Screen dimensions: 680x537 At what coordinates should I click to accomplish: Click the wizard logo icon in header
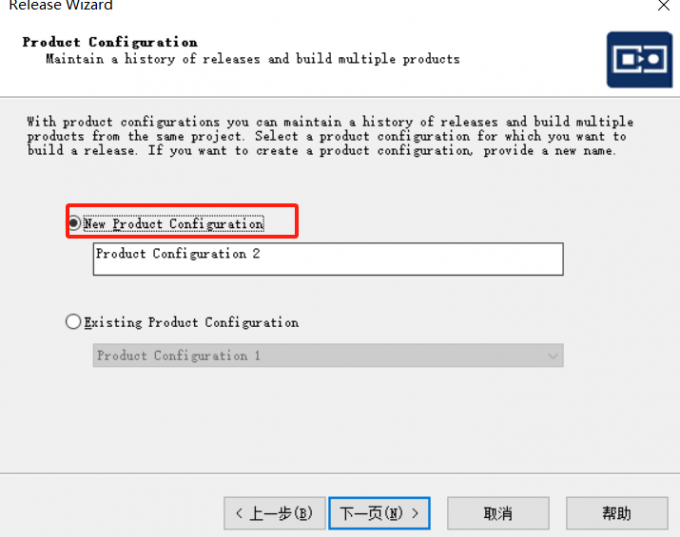tap(639, 59)
